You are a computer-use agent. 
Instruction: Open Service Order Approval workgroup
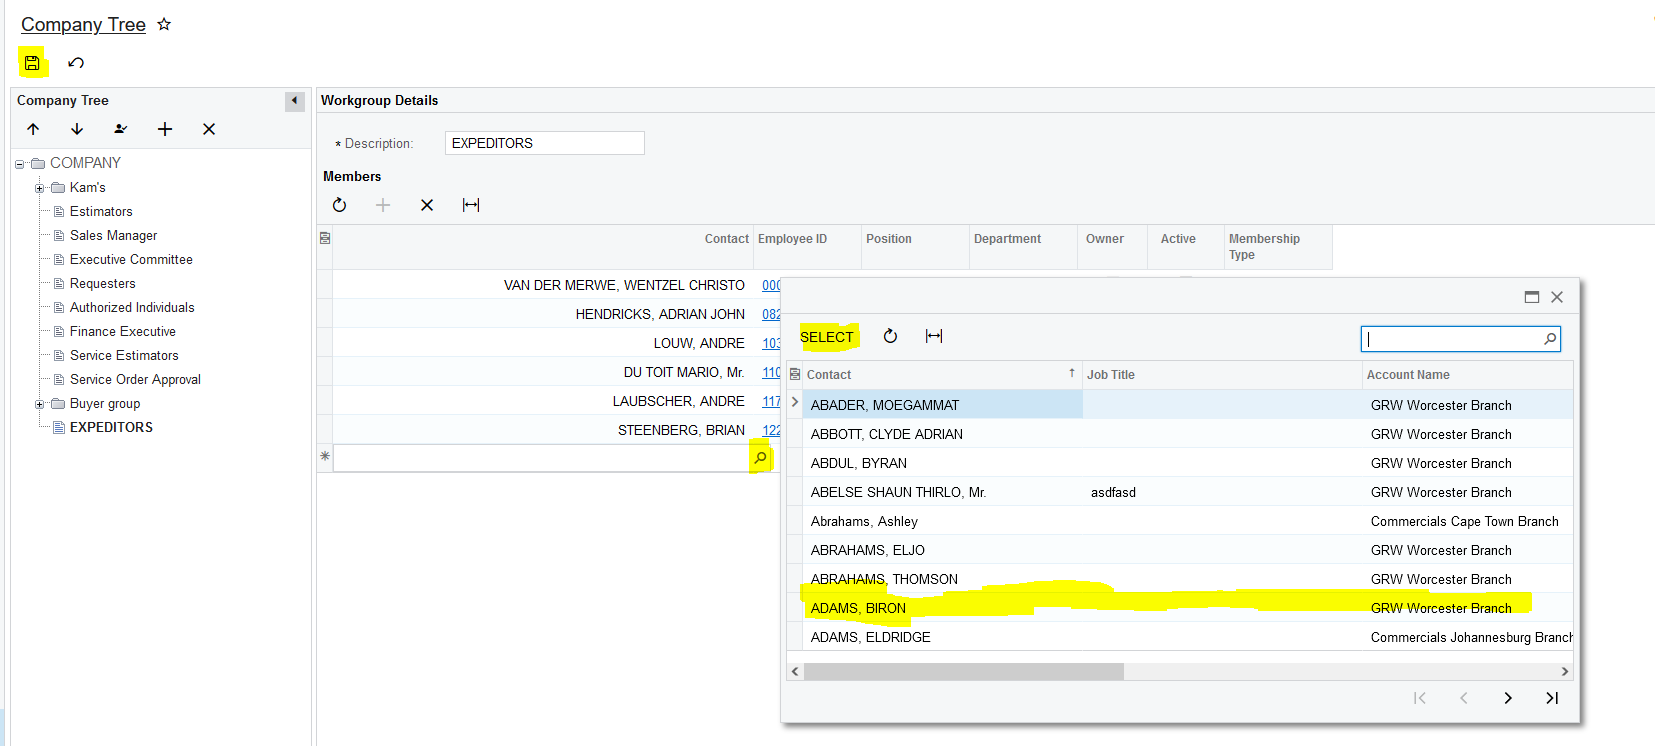click(135, 379)
